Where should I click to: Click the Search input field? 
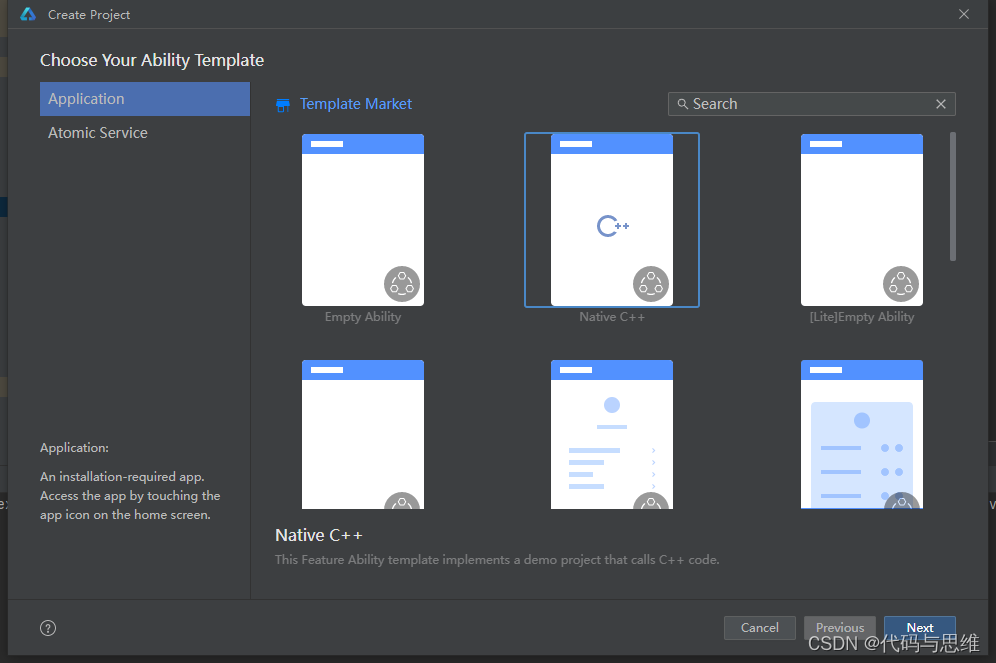811,104
